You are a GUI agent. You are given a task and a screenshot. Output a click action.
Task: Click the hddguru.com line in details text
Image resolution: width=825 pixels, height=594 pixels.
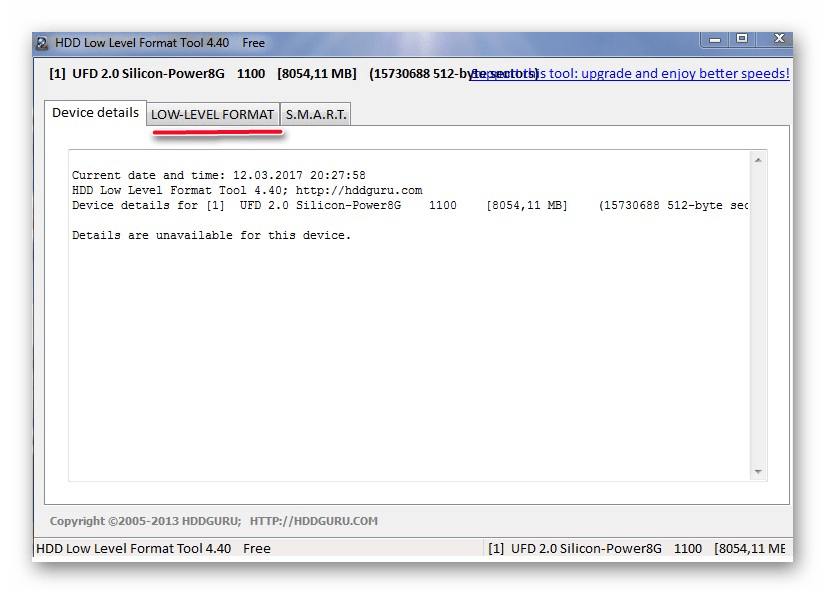pos(247,190)
